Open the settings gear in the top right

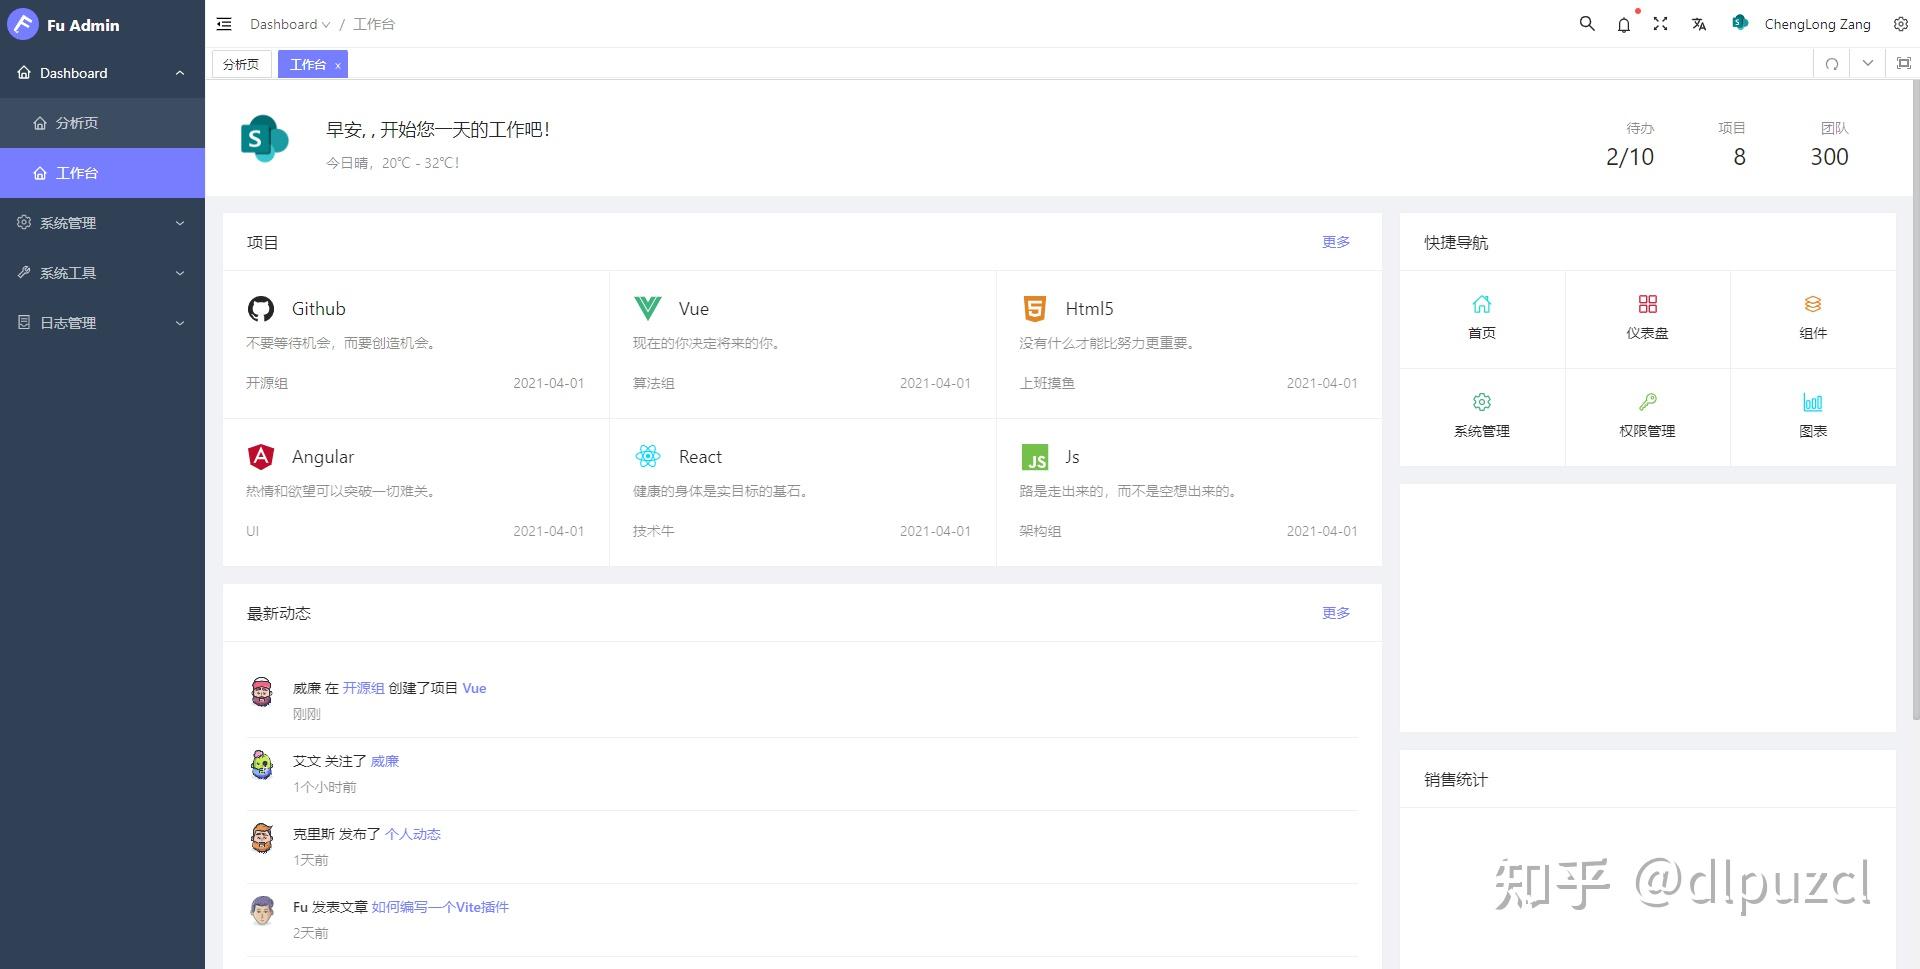pos(1899,23)
